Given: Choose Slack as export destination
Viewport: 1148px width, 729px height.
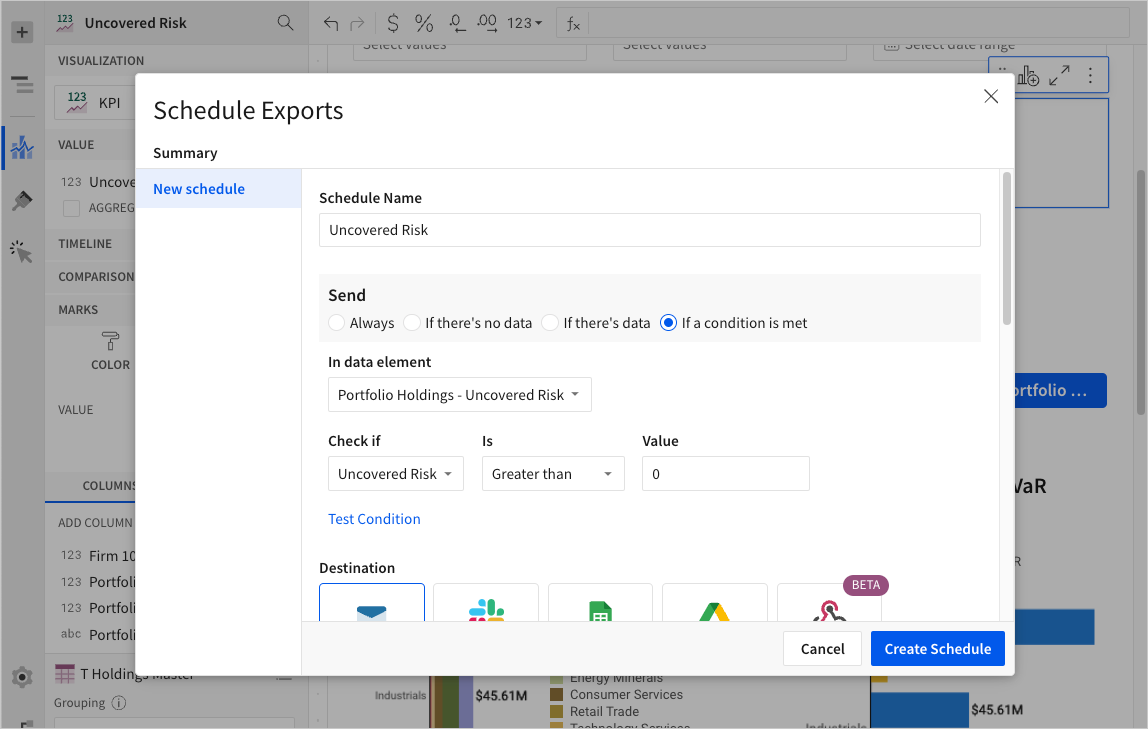Looking at the screenshot, I should tap(486, 606).
